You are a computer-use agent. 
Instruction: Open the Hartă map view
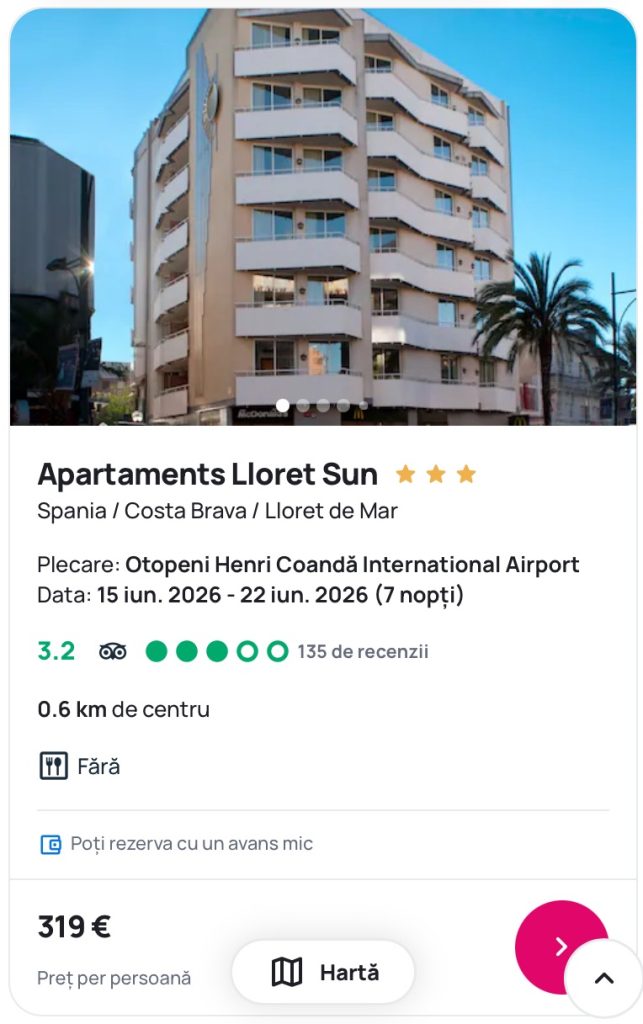point(323,972)
